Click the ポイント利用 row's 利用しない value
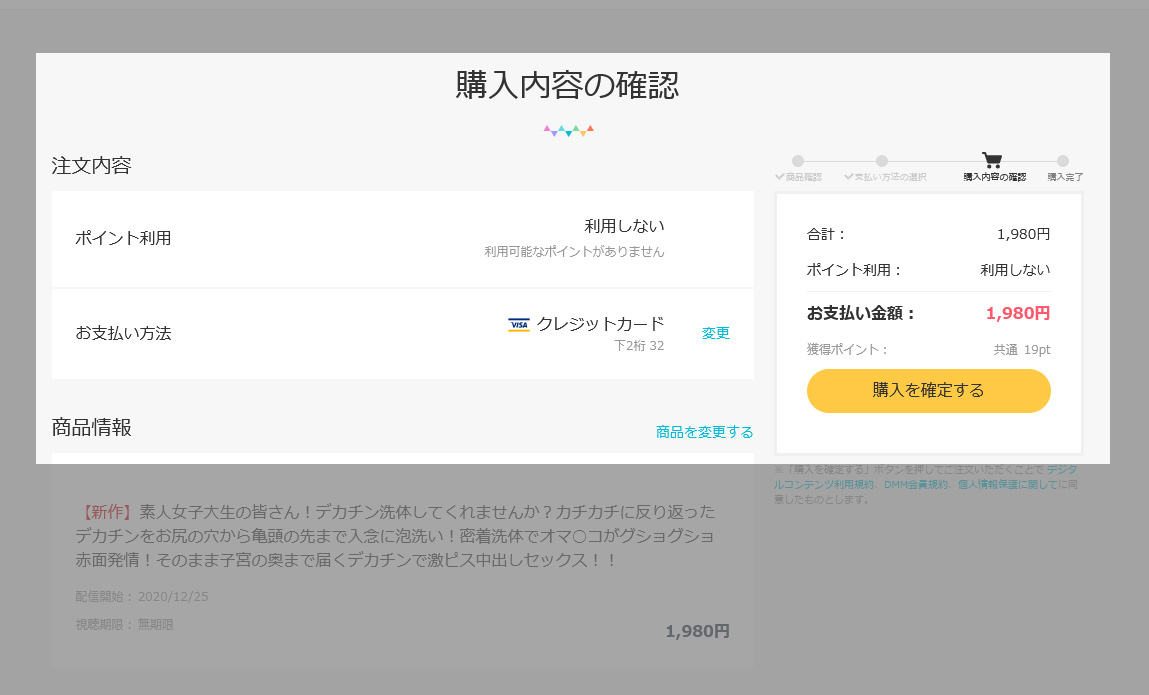1149x695 pixels. 624,226
